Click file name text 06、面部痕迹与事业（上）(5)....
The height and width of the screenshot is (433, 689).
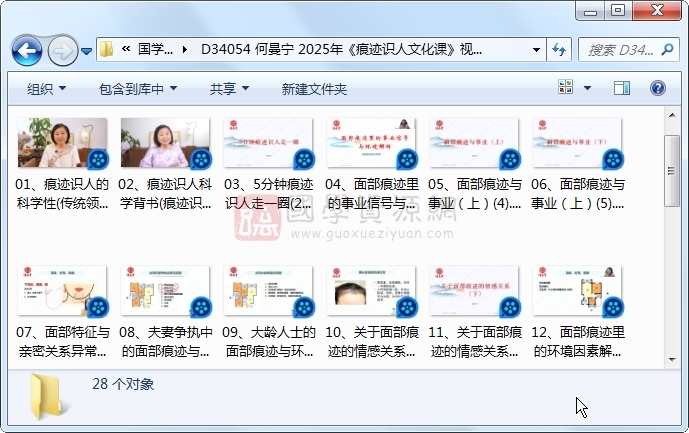pos(577,193)
